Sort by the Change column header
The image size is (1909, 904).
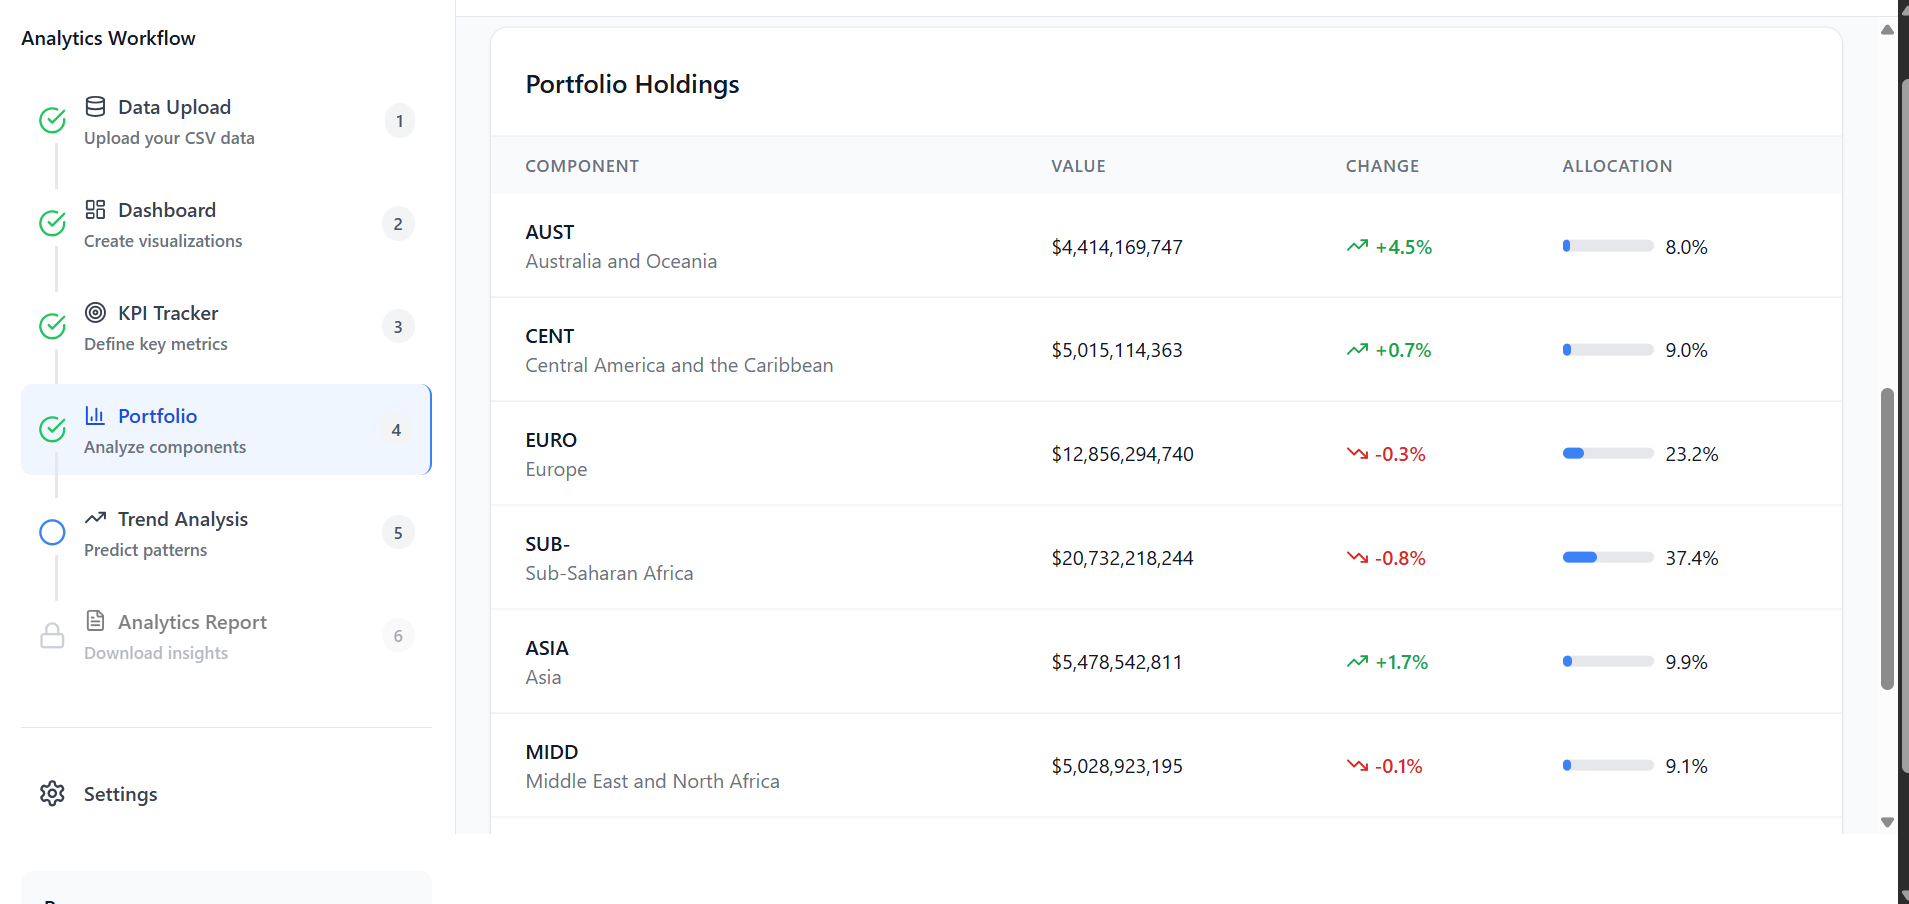click(x=1382, y=166)
